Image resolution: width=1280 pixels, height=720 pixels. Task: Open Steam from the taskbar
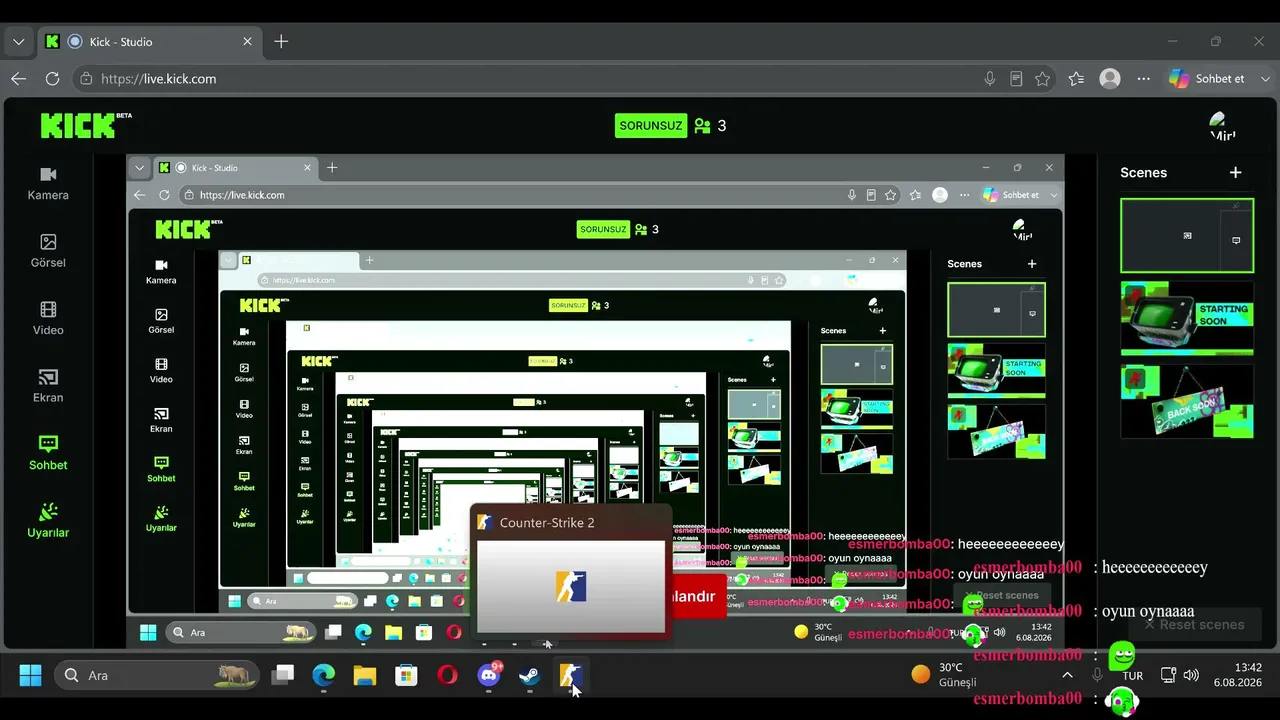[x=529, y=675]
